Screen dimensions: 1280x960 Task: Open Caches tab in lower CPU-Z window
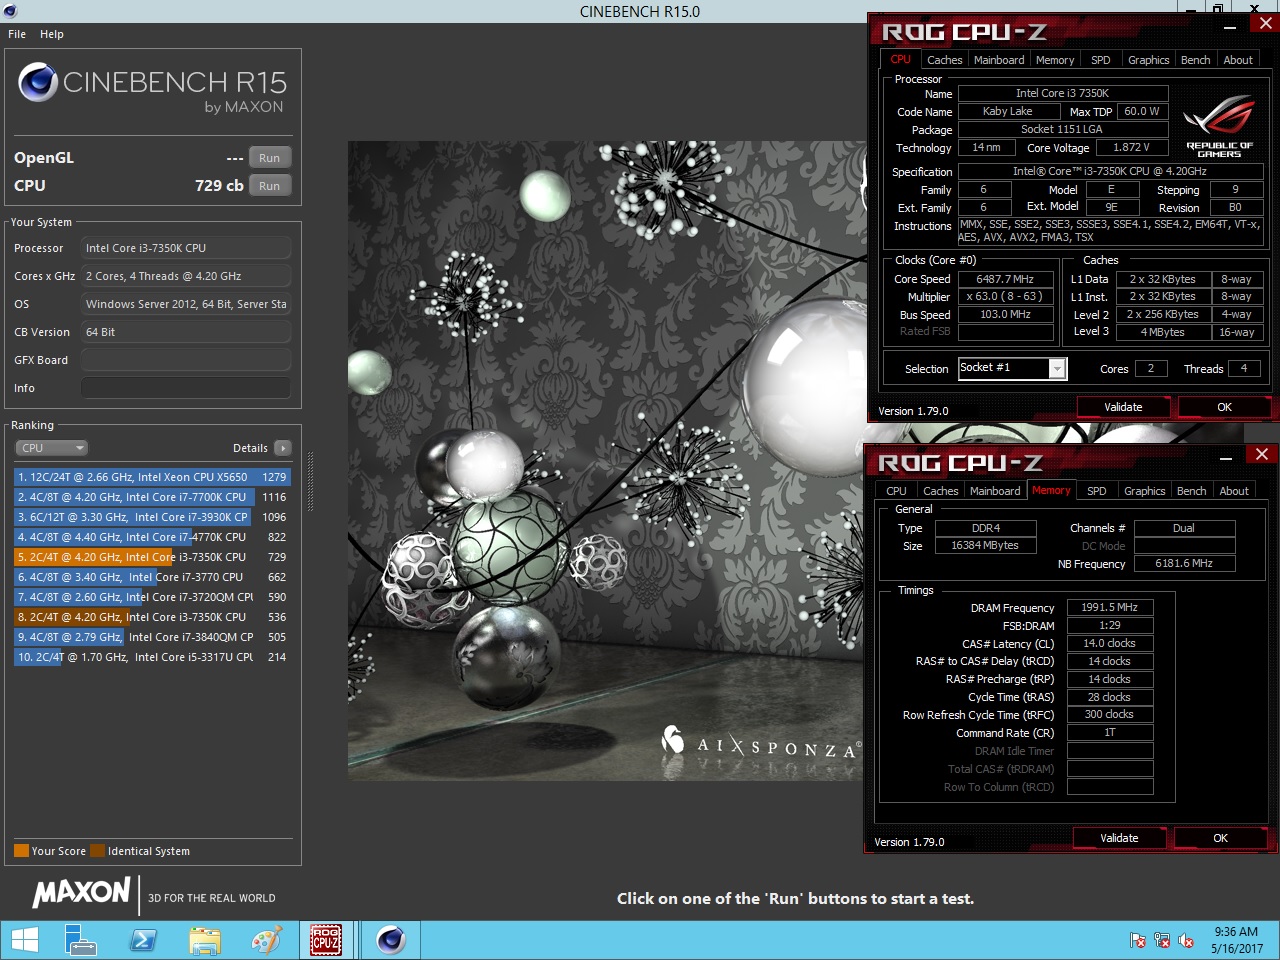pyautogui.click(x=940, y=491)
